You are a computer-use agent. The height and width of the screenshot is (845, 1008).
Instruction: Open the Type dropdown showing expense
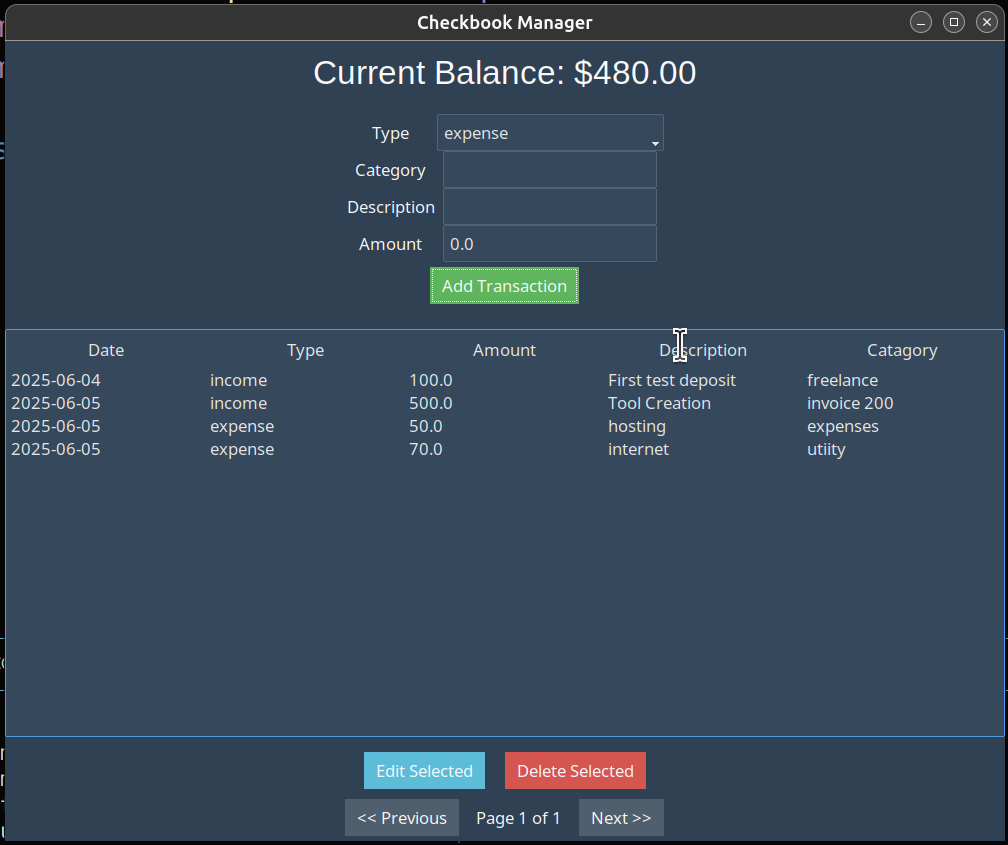tap(550, 133)
